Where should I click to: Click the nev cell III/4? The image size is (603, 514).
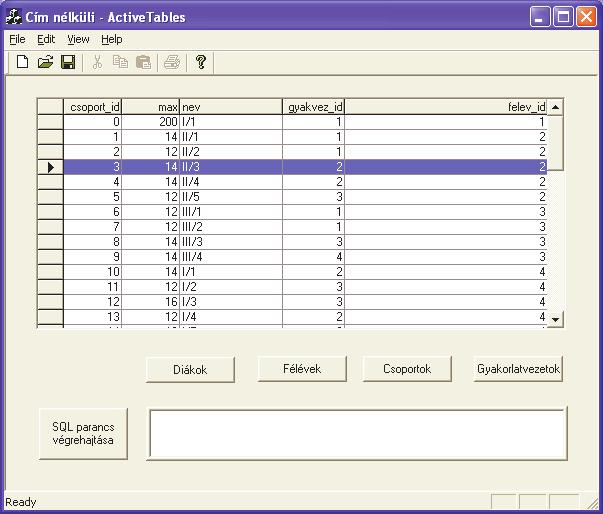(x=231, y=257)
